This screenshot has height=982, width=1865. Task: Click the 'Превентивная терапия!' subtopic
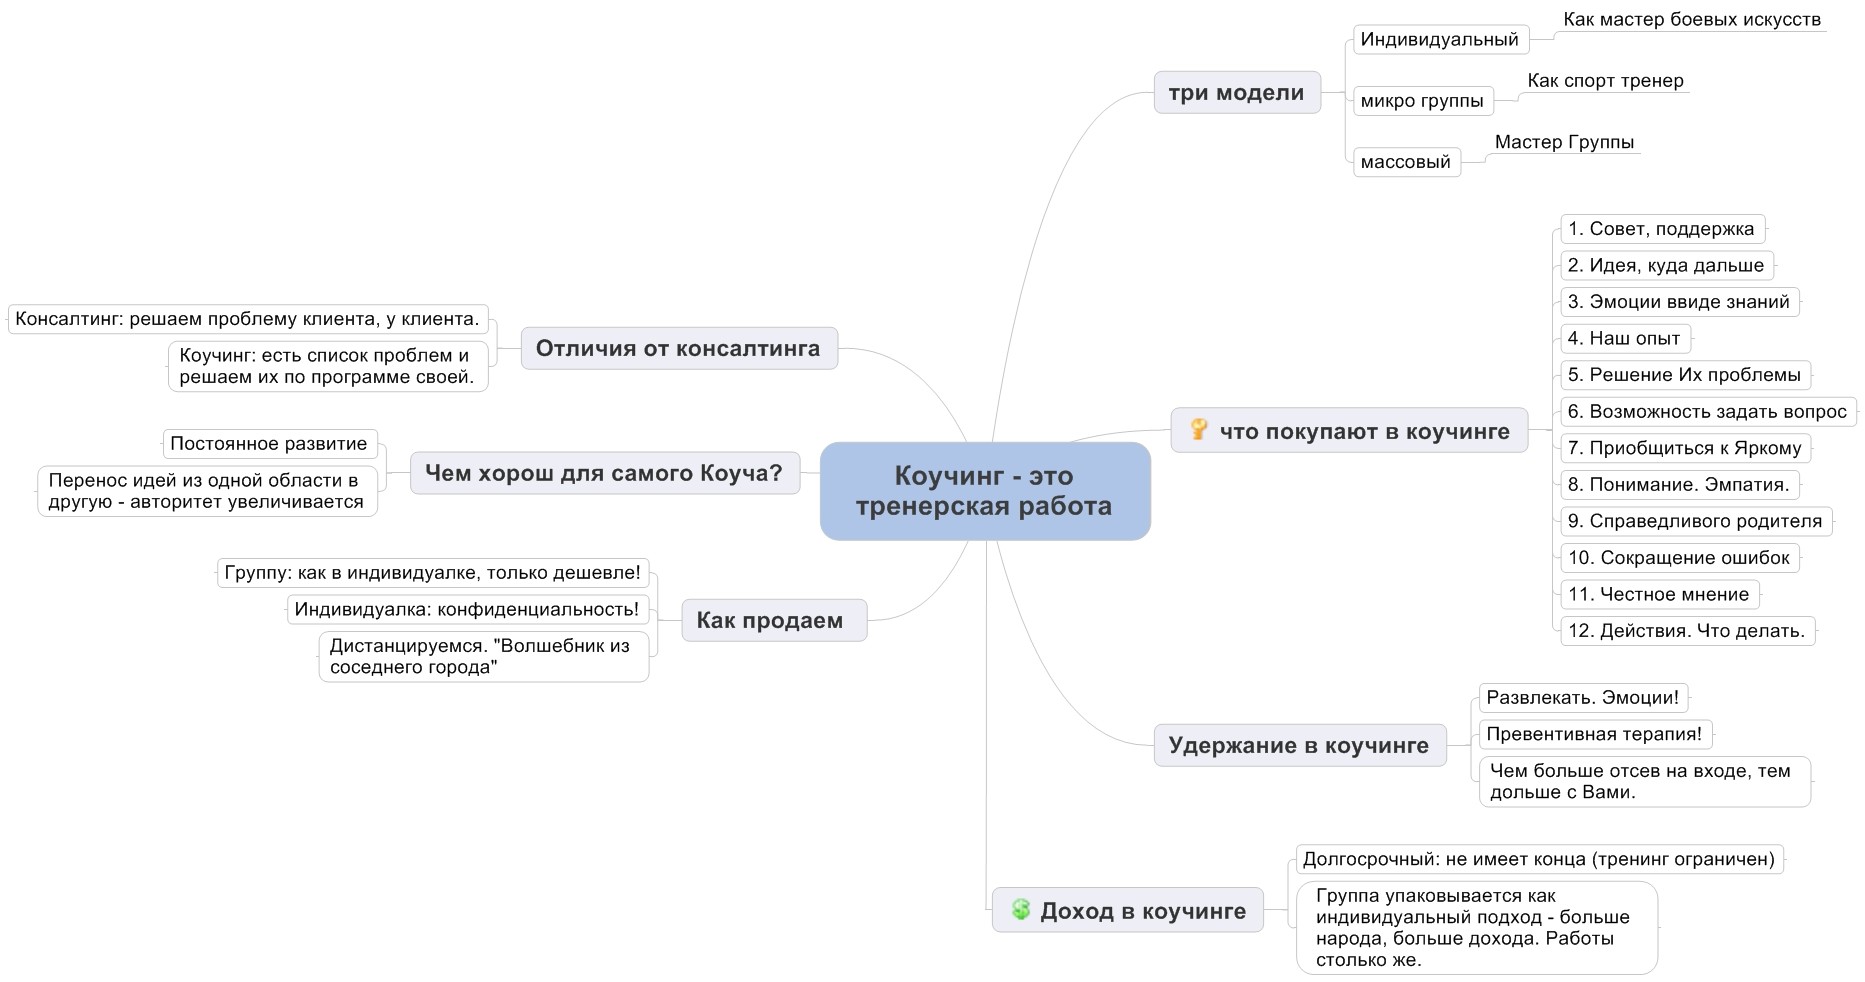[1595, 733]
